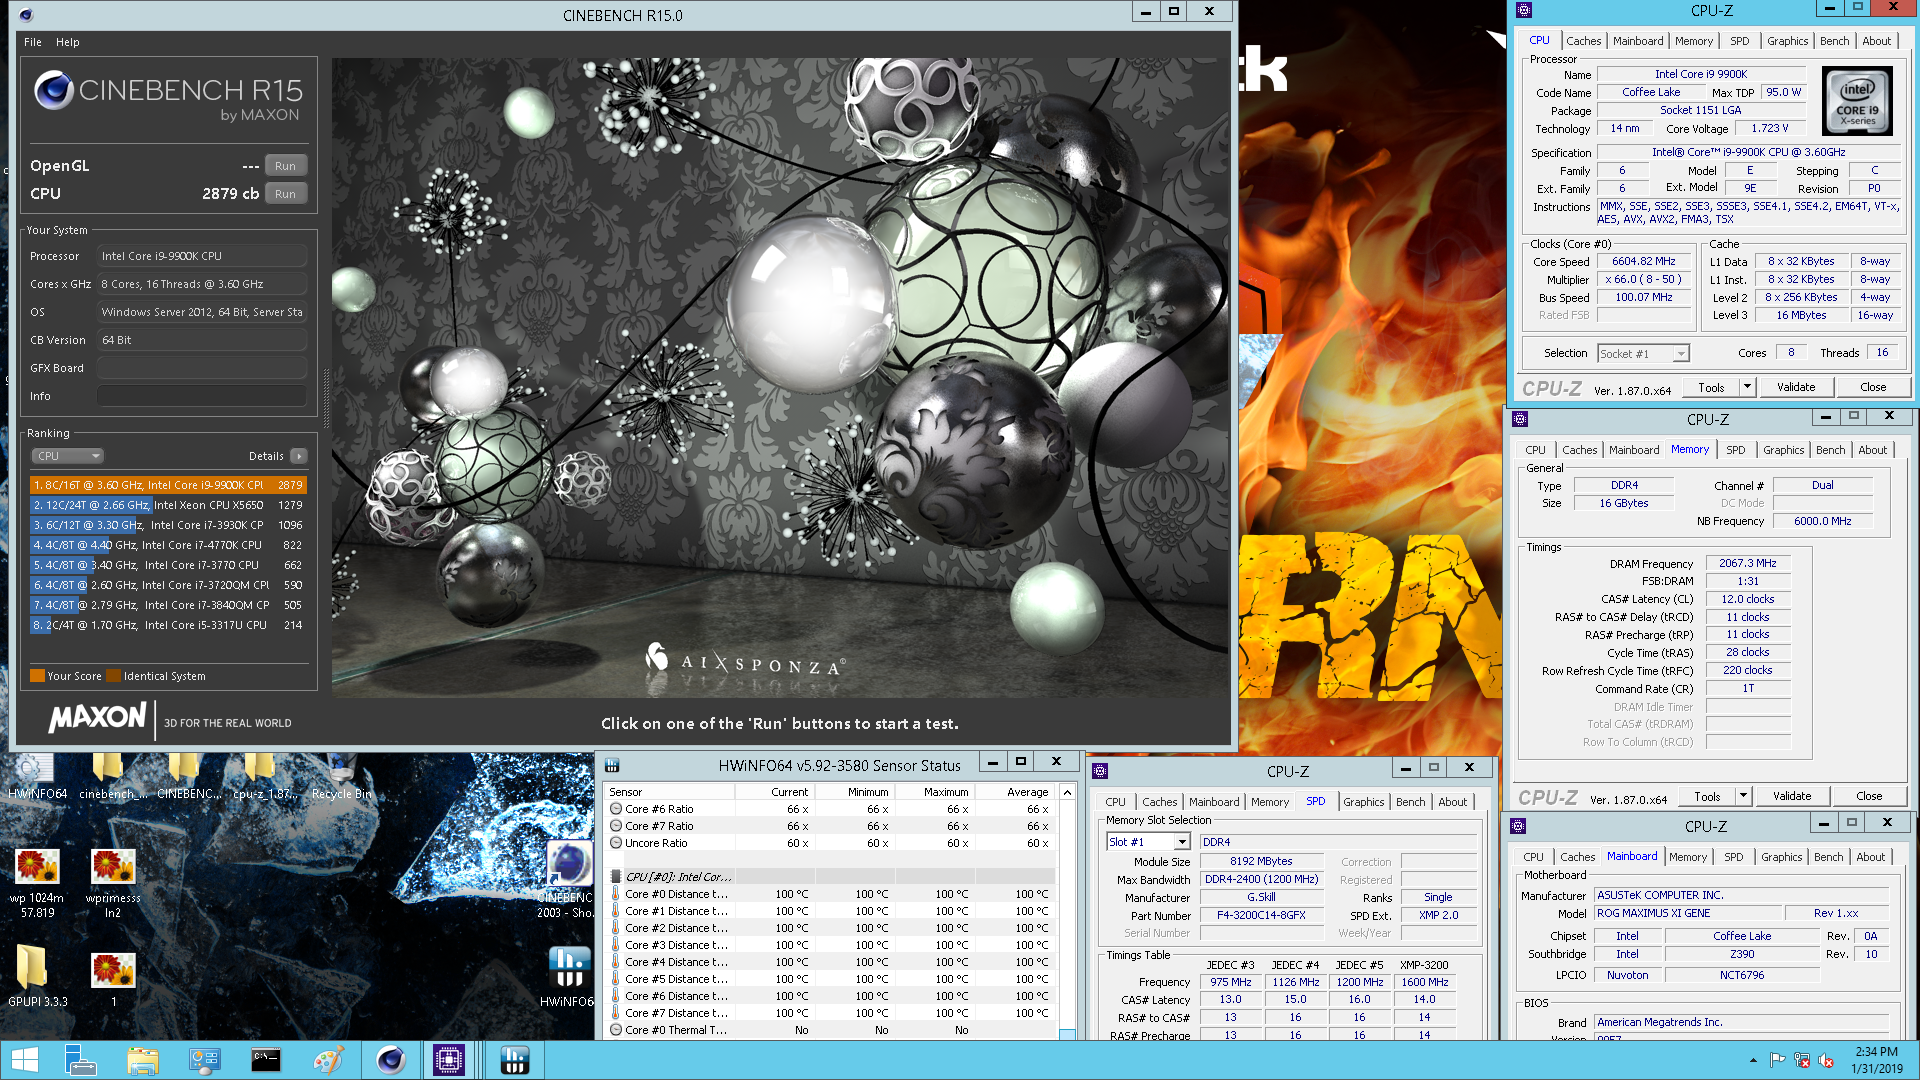Click the Core Speed value 6604.82 MHz
This screenshot has height=1080, width=1920.
[x=1643, y=262]
